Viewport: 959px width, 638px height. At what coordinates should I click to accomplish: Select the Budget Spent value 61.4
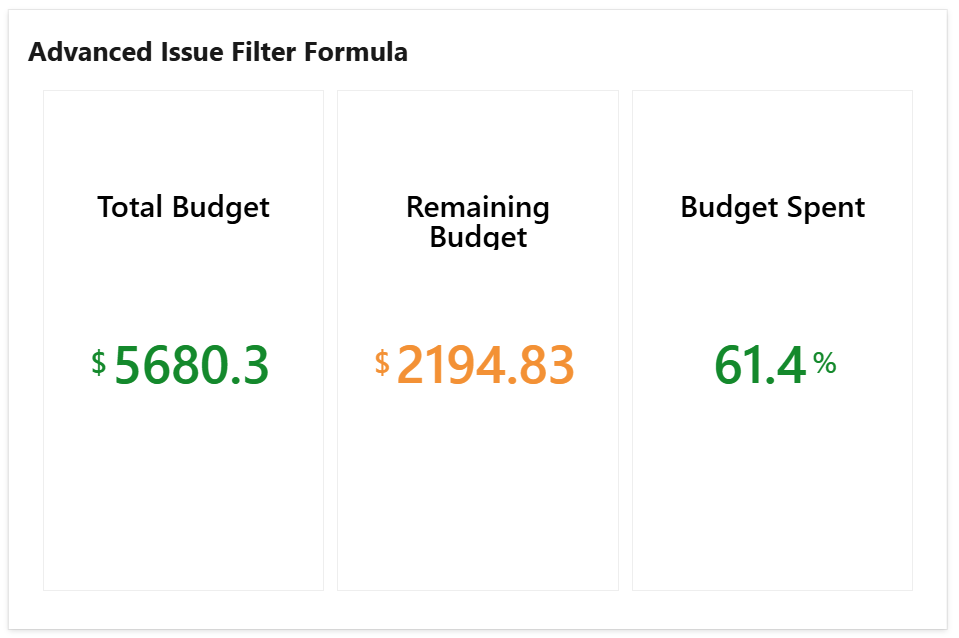(x=760, y=365)
